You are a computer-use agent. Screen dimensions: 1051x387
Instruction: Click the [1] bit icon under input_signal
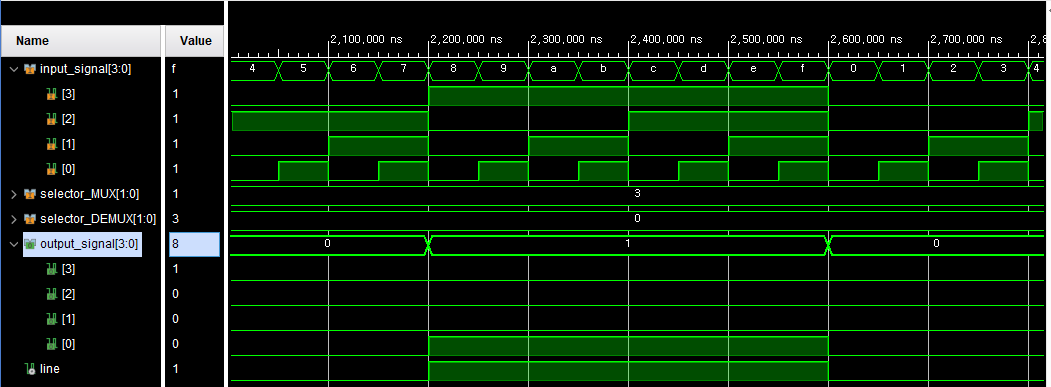tap(51, 144)
